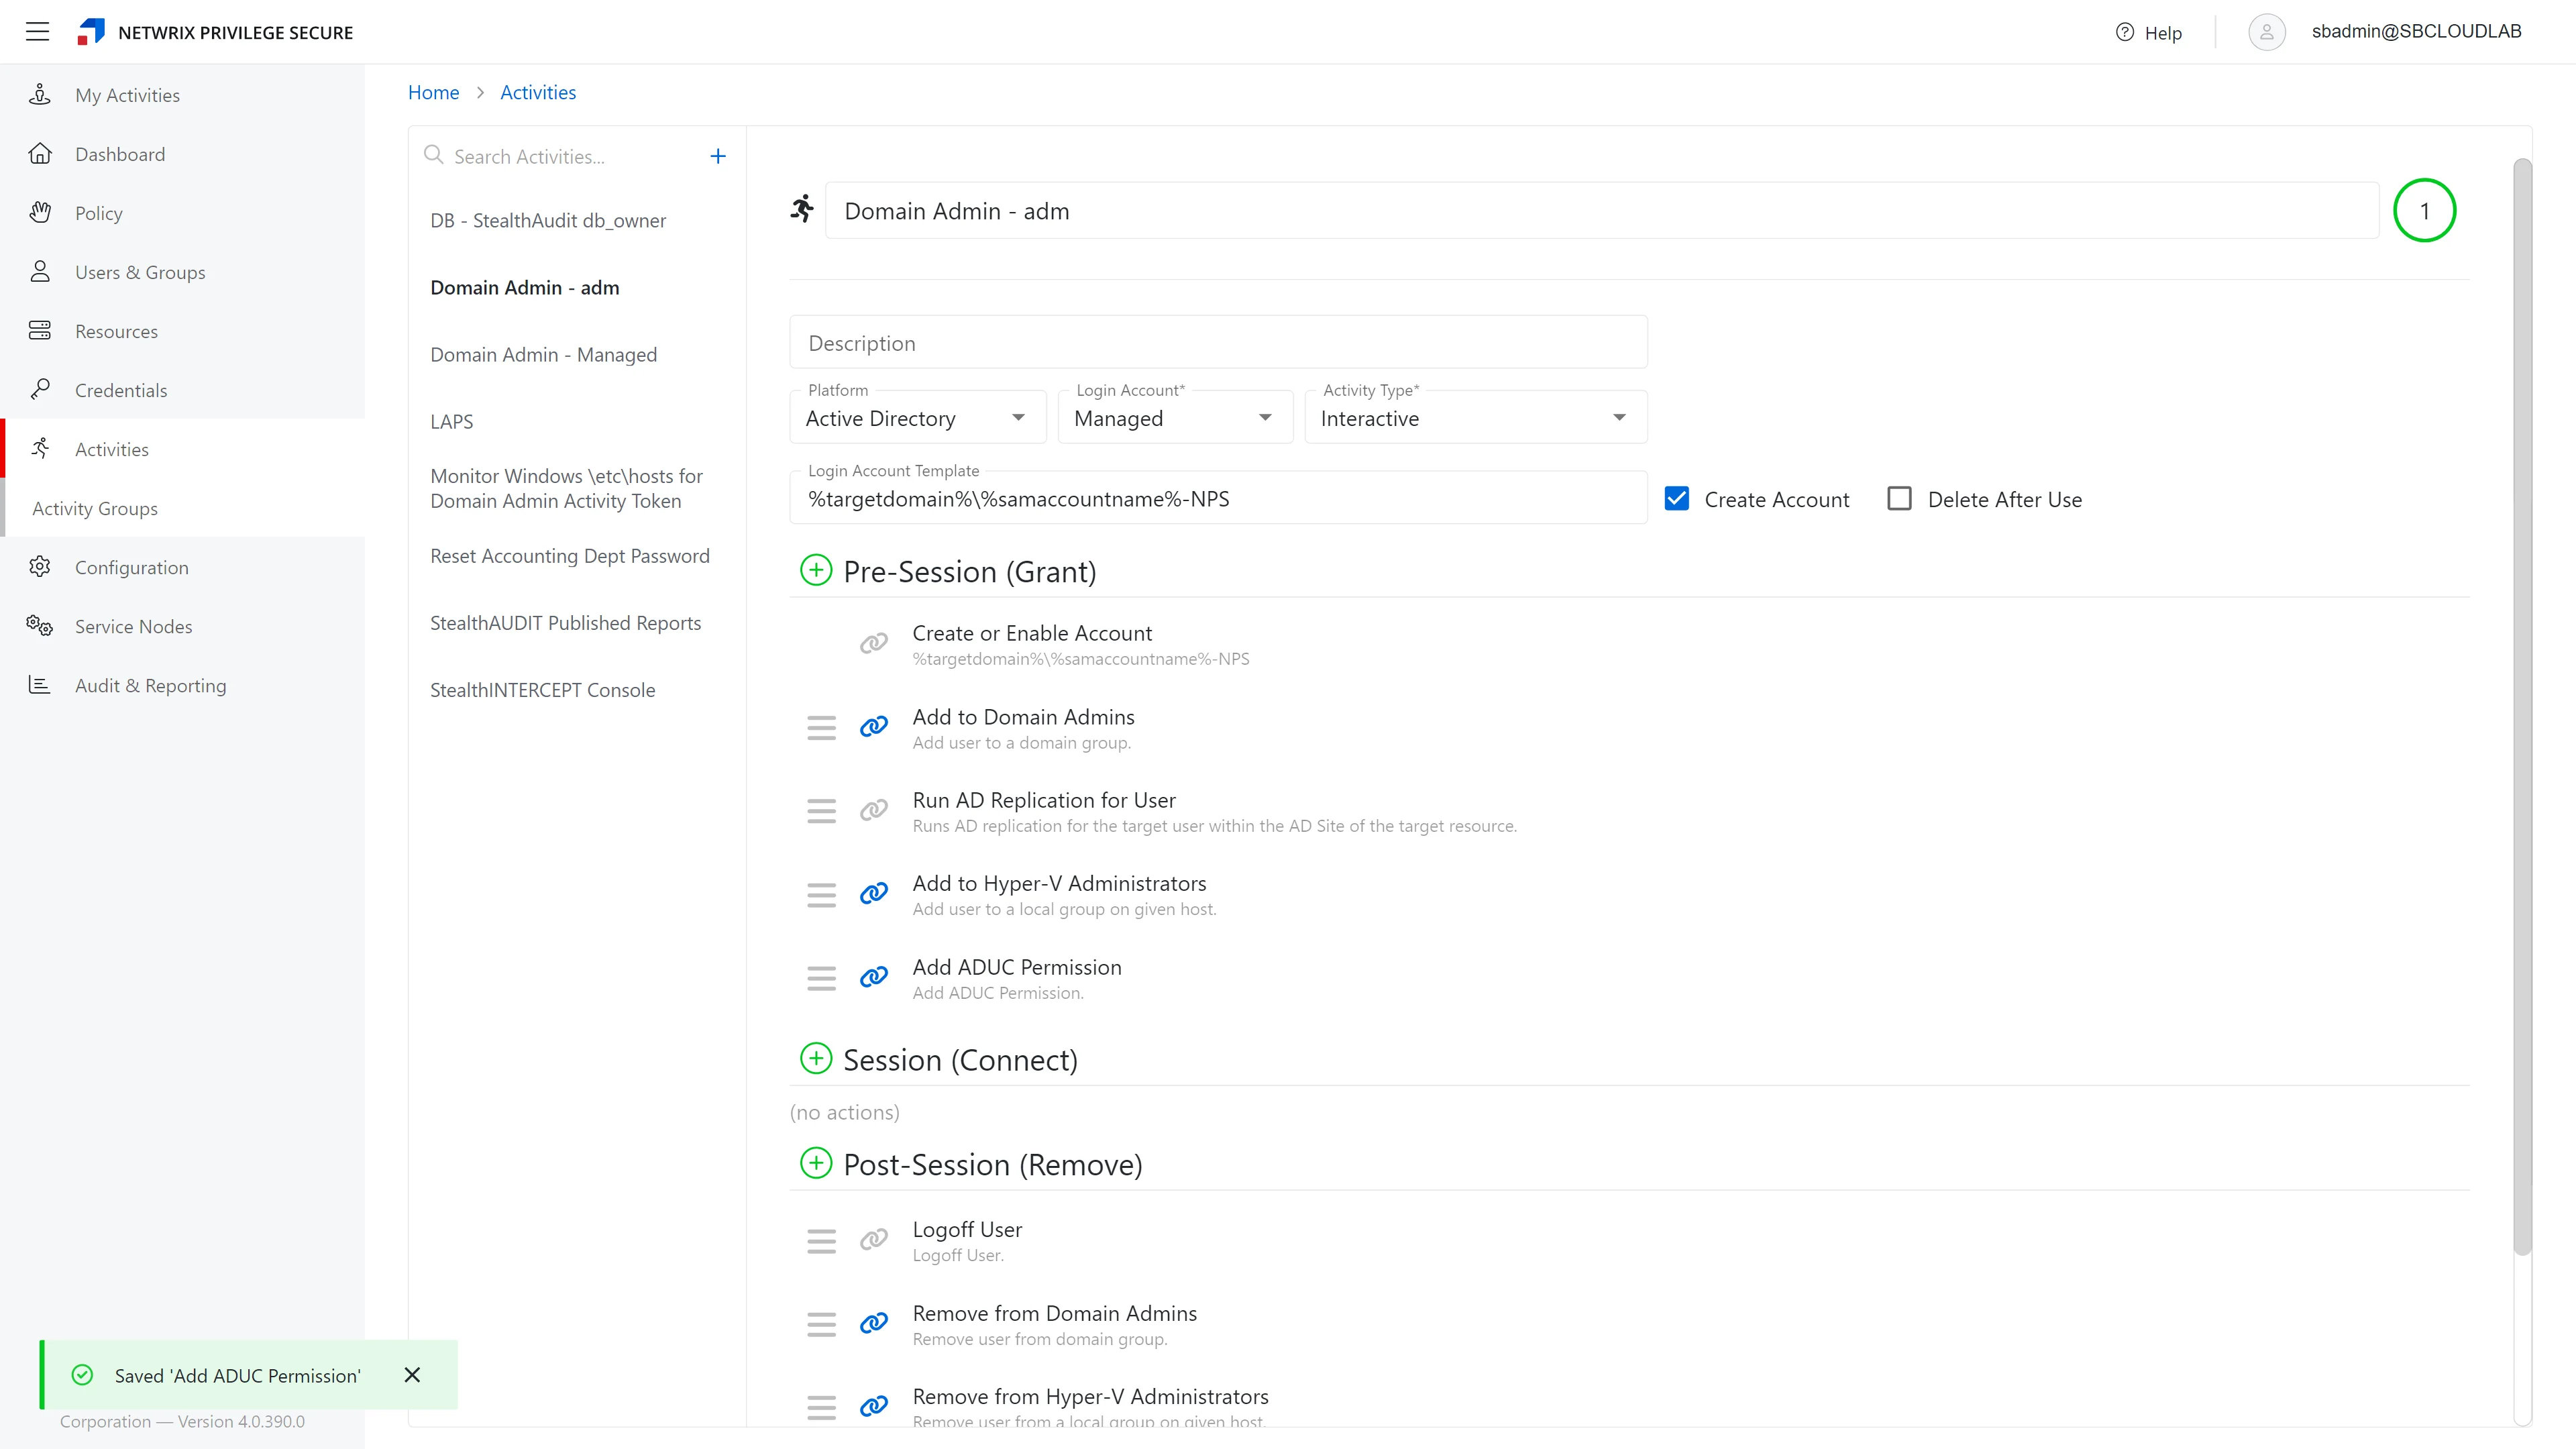2576x1449 pixels.
Task: Click link icon for Create or Enable Account
Action: (874, 643)
